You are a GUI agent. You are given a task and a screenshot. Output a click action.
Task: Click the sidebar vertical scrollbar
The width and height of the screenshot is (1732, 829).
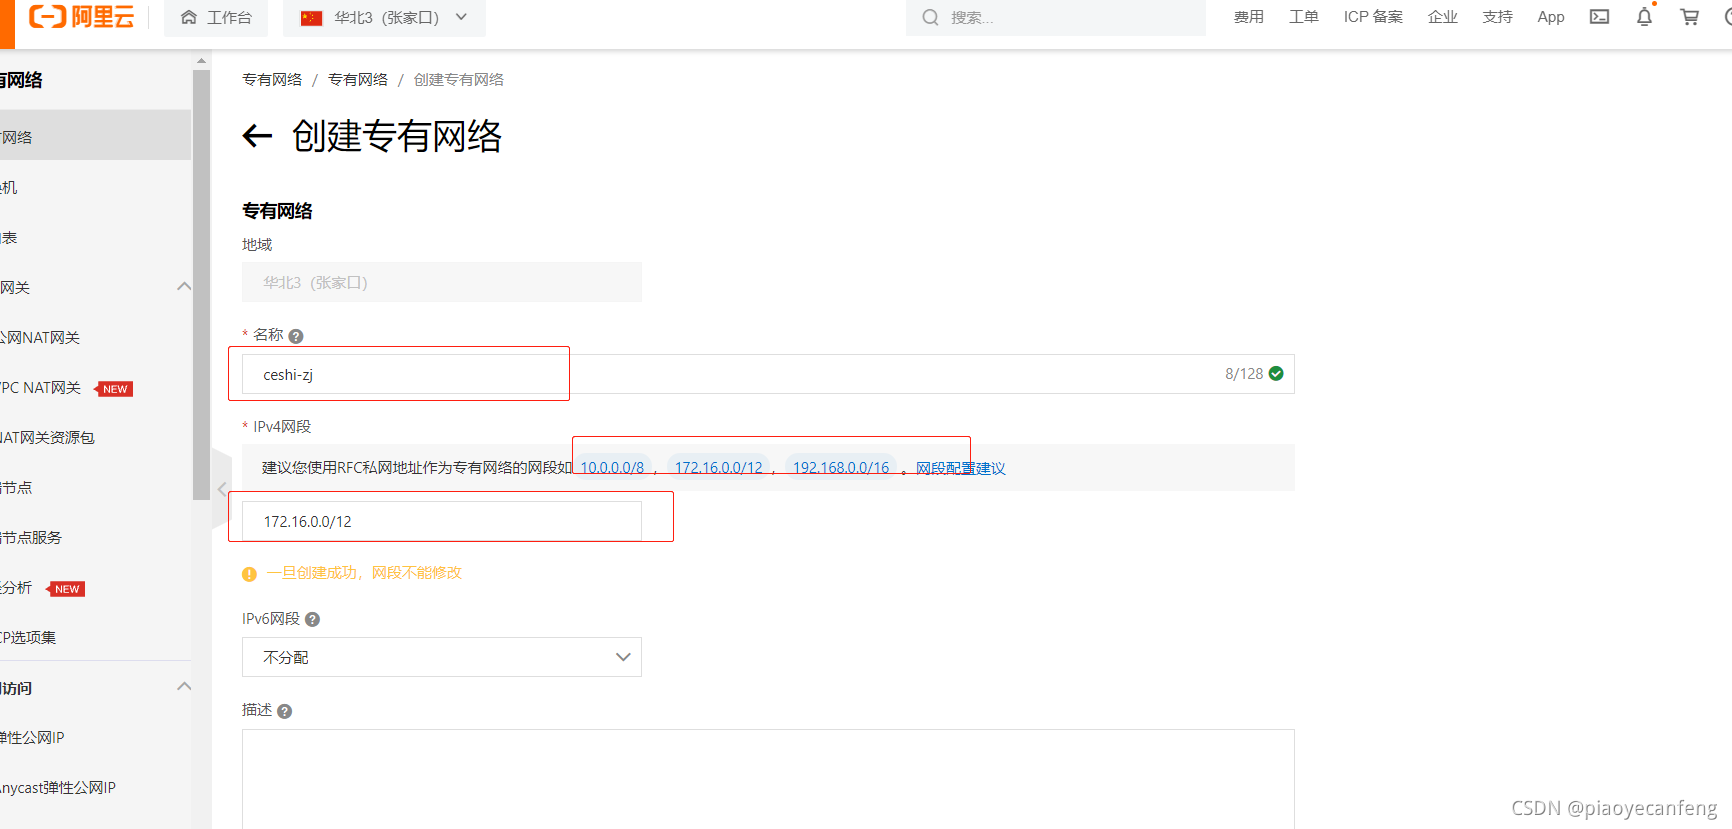tap(201, 285)
